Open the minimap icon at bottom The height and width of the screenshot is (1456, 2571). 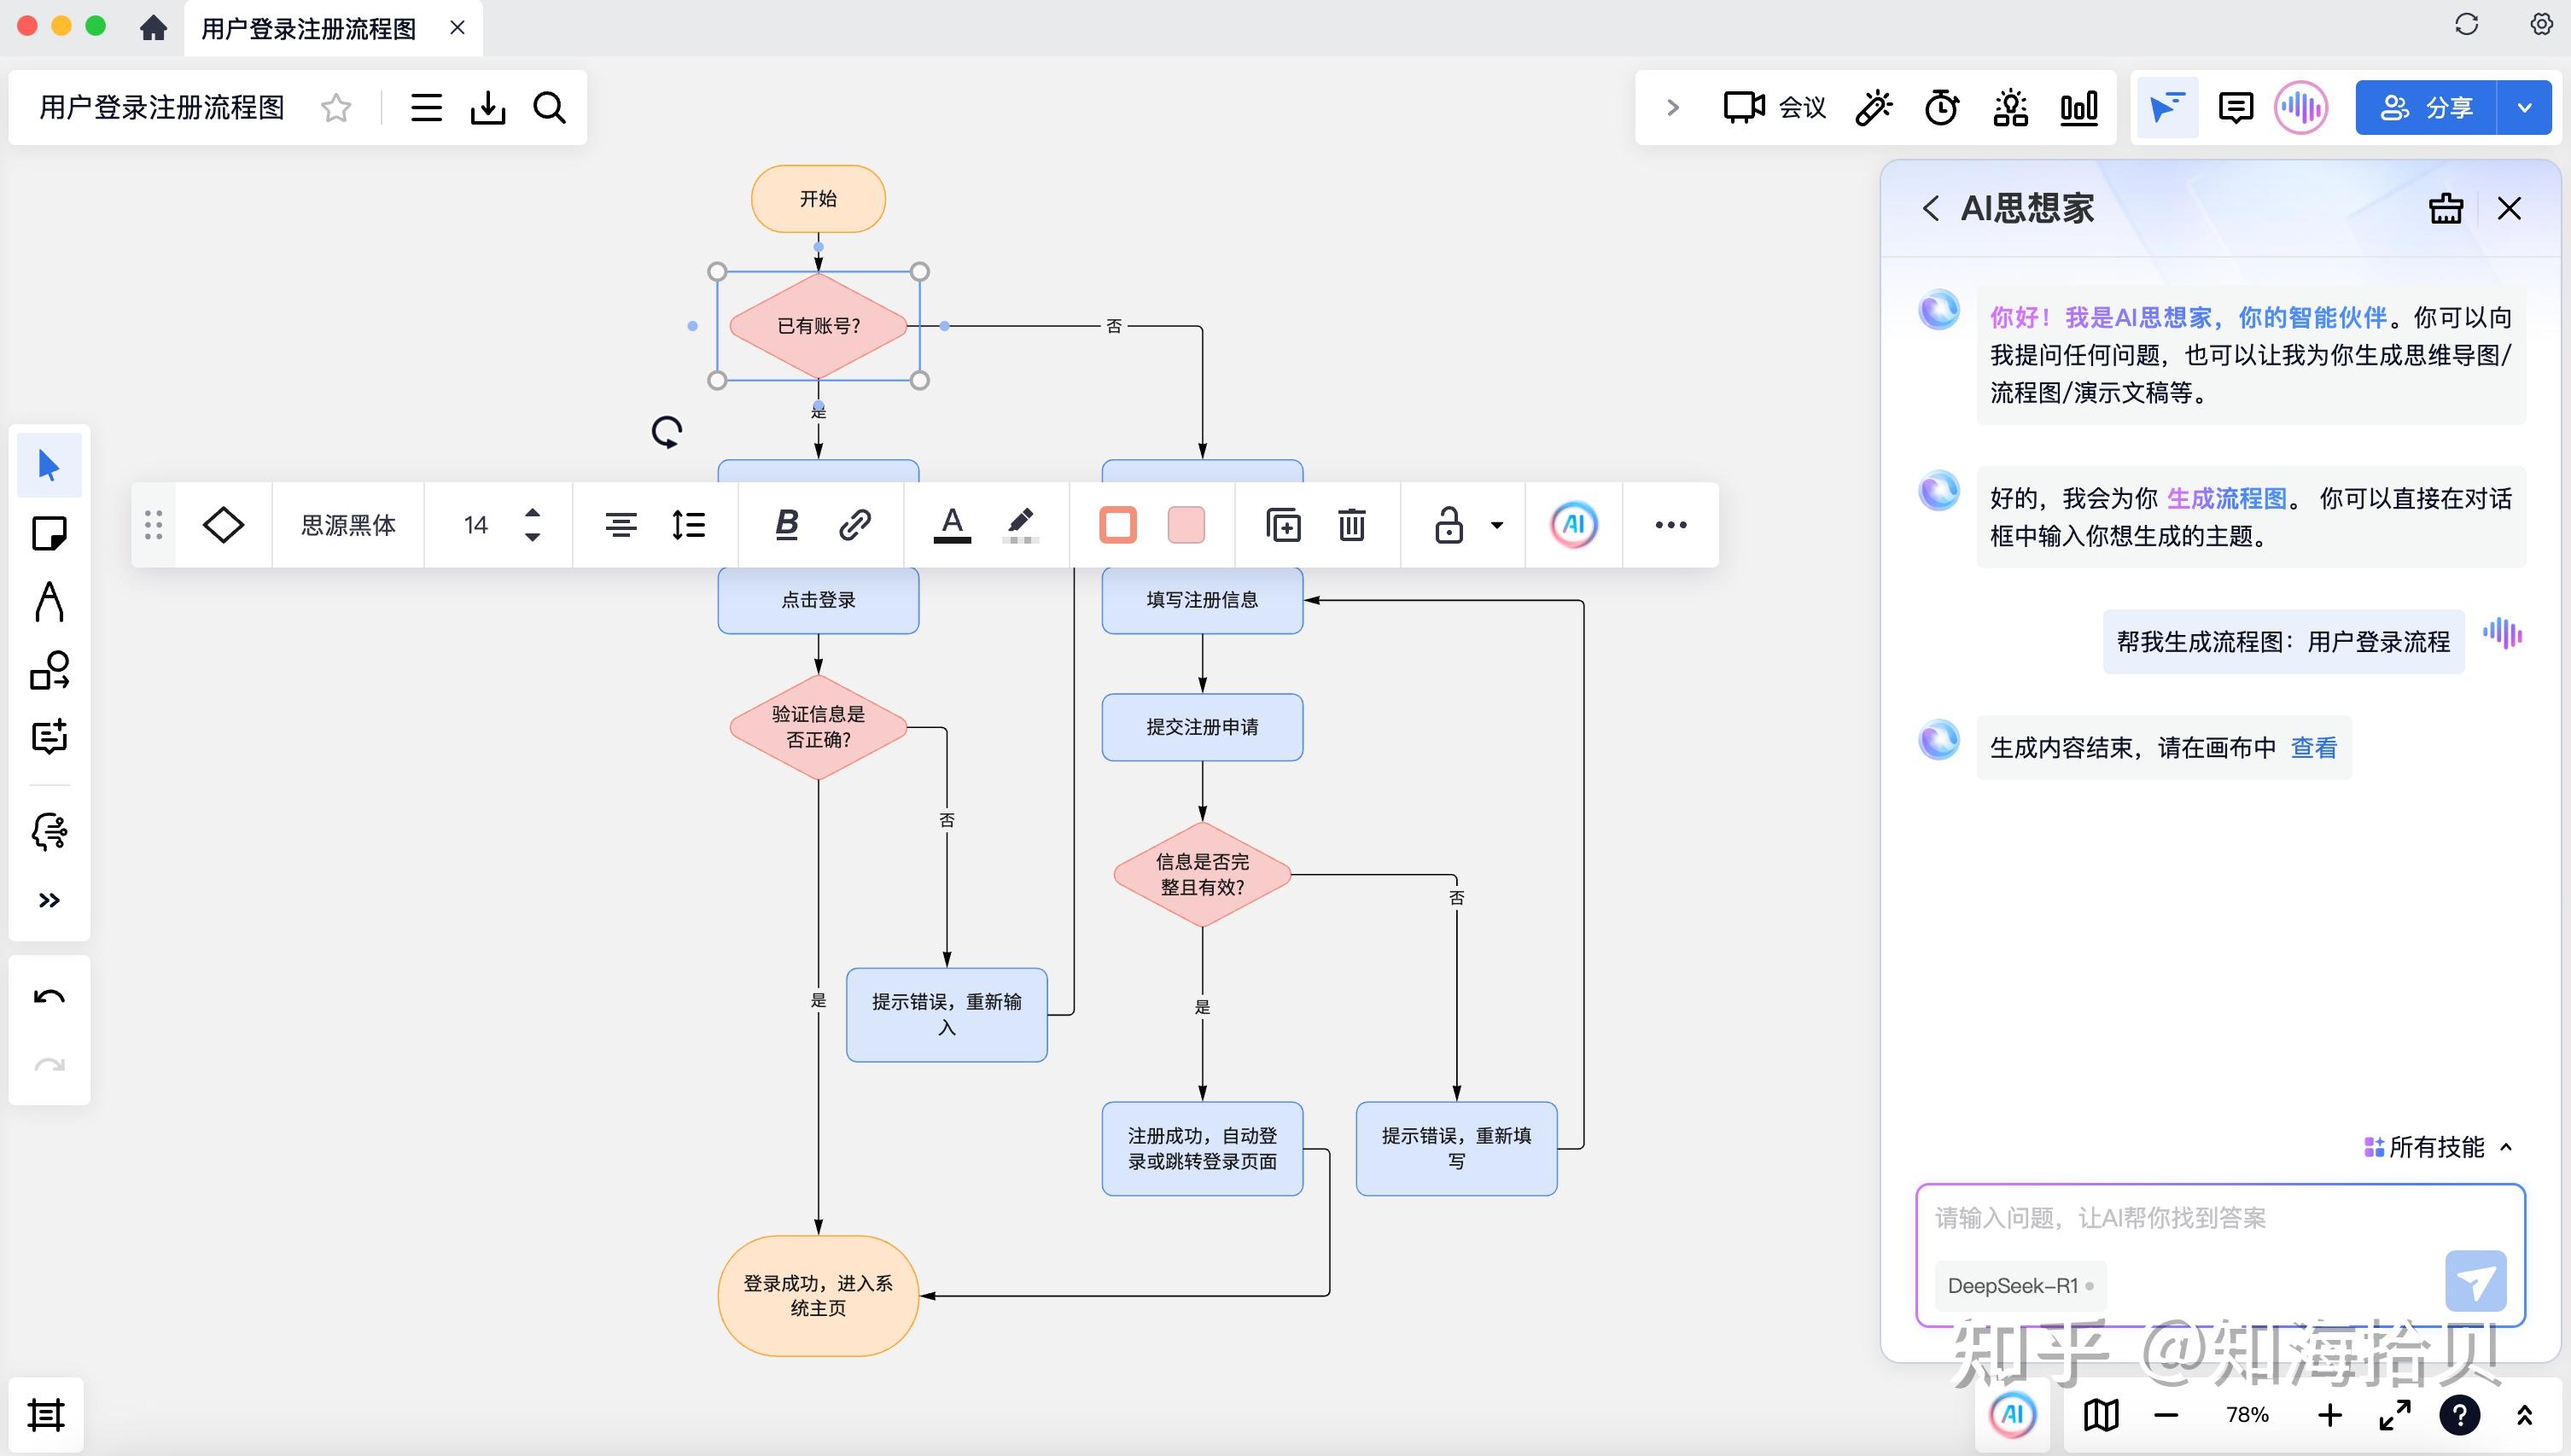2101,1415
